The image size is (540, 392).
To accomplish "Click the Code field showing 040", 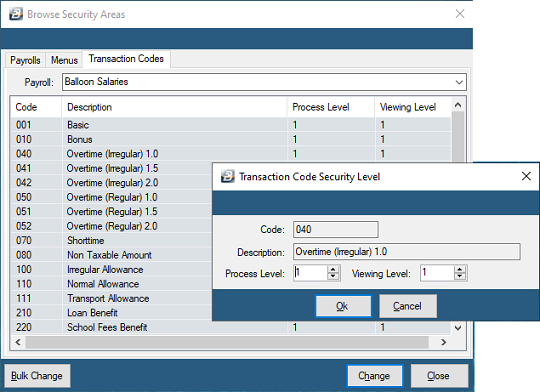I will tap(336, 229).
